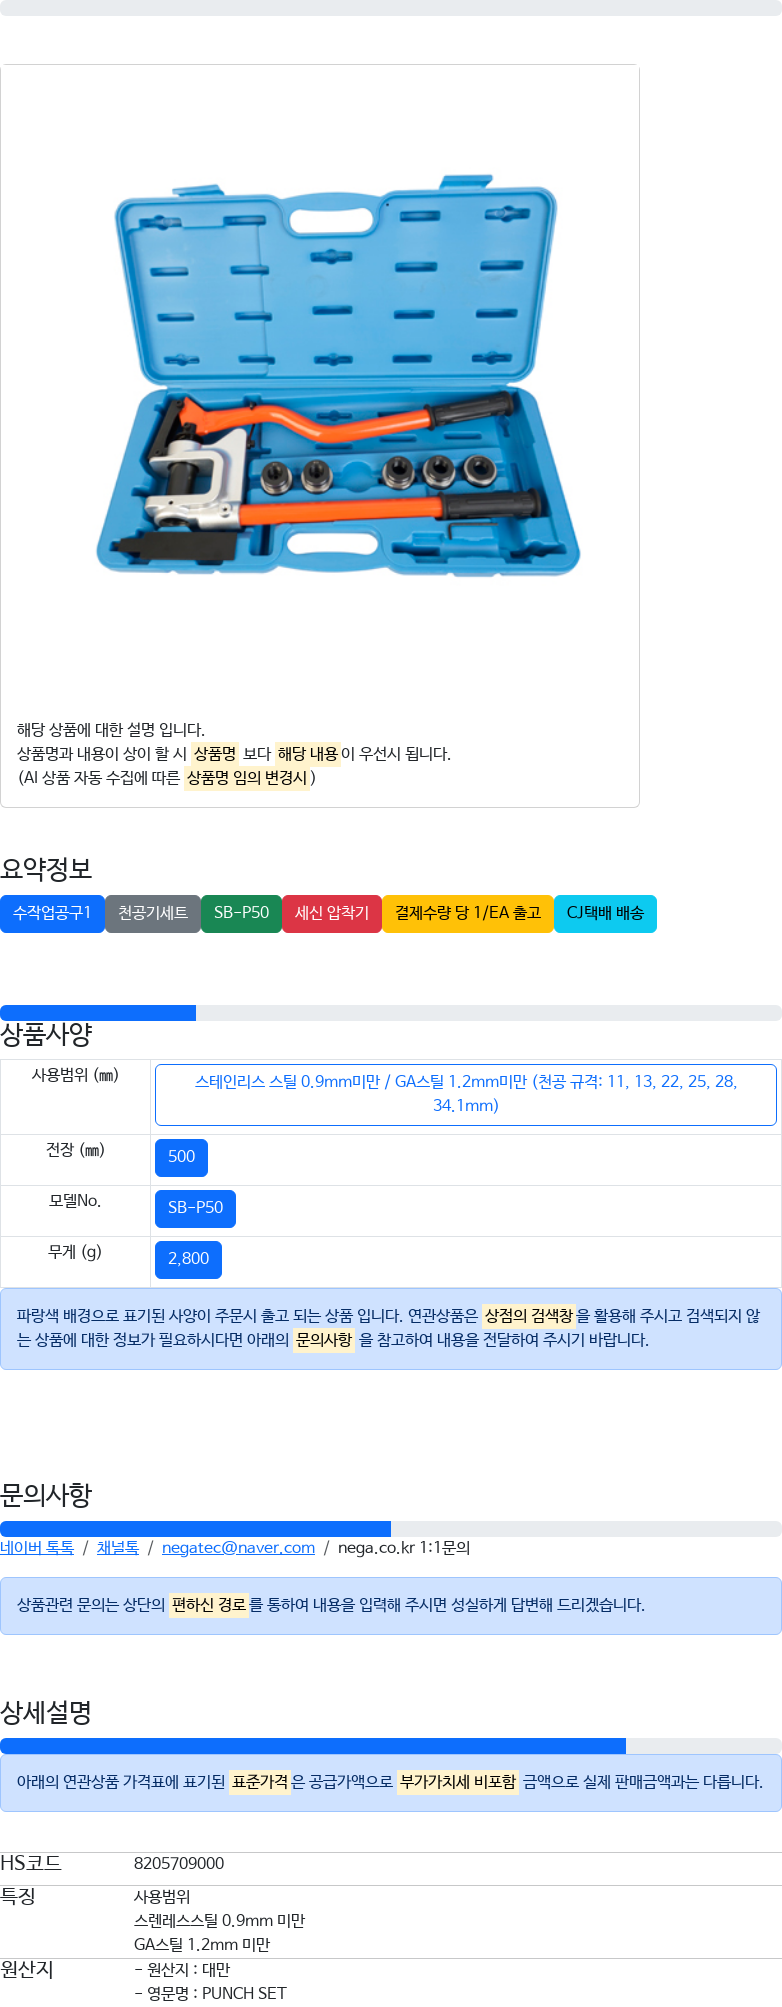Open the 네이버 톡톡 link

[x=37, y=1548]
